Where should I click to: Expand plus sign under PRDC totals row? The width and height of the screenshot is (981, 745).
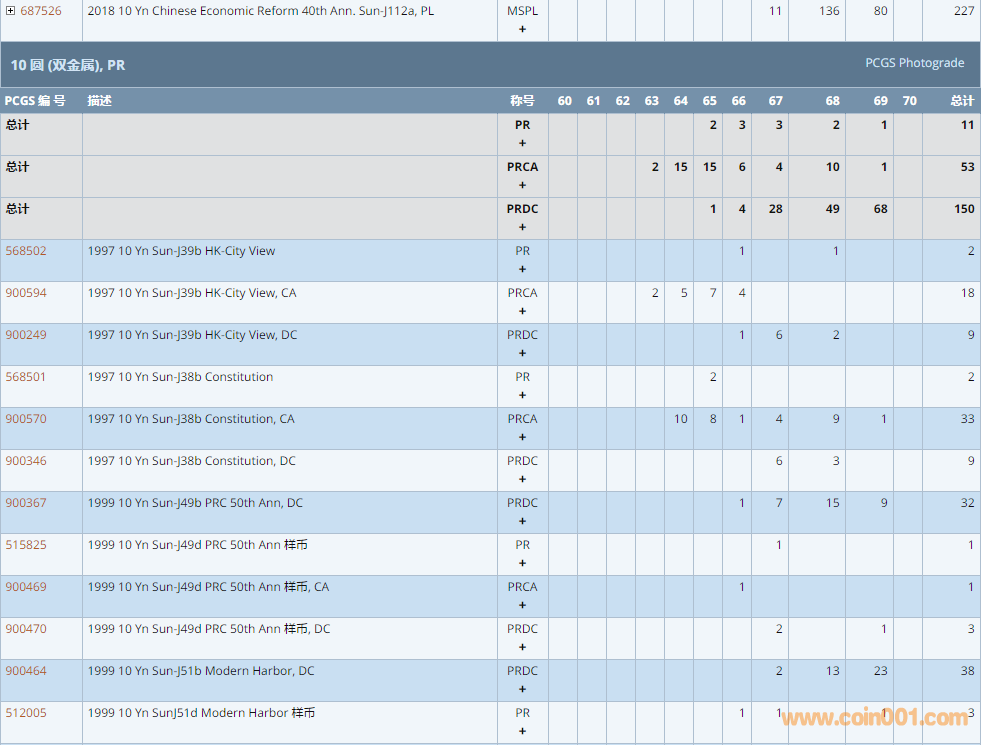click(522, 227)
